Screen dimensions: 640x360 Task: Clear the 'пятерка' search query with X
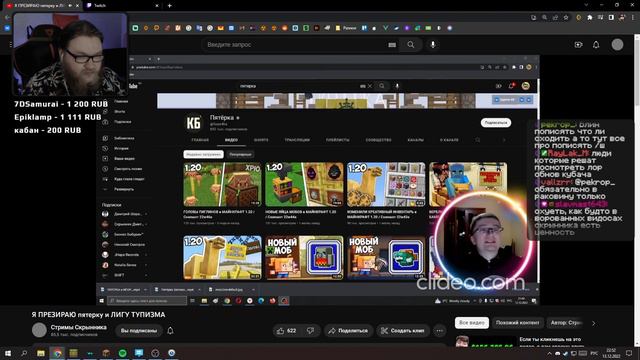click(x=370, y=86)
